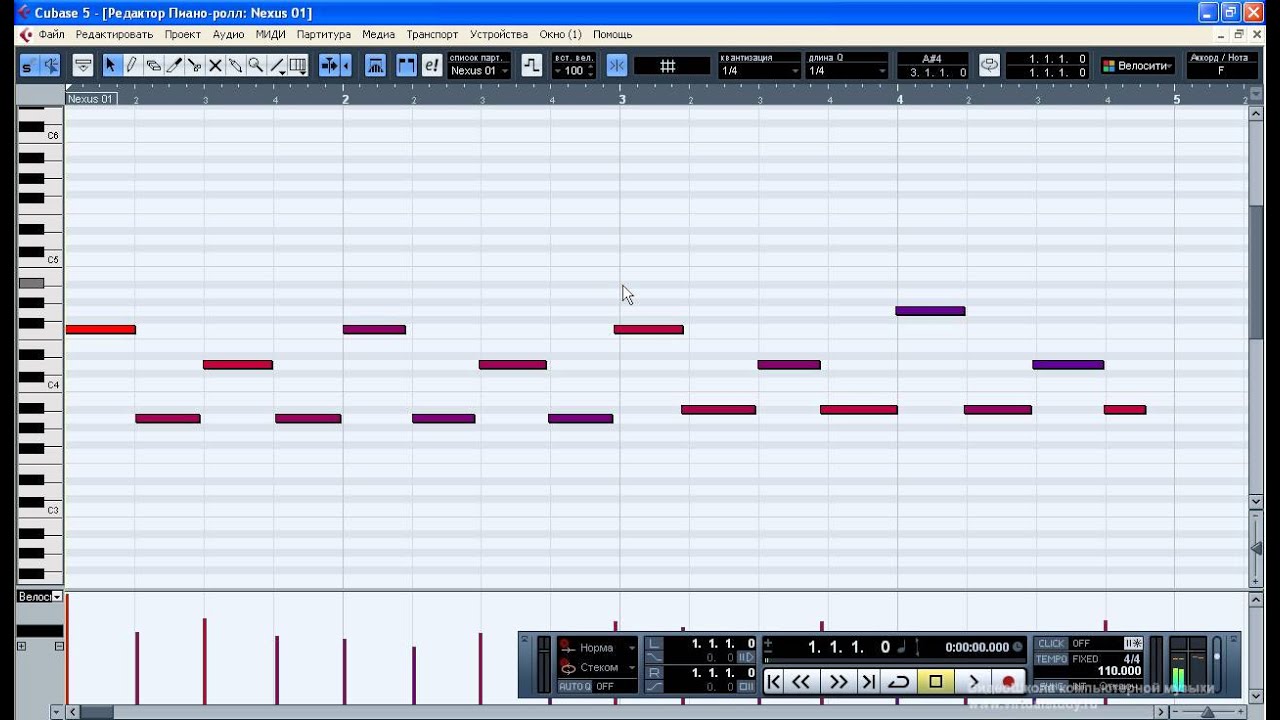The width and height of the screenshot is (1280, 720).
Task: Click the Fast Forward transport button
Action: [839, 682]
